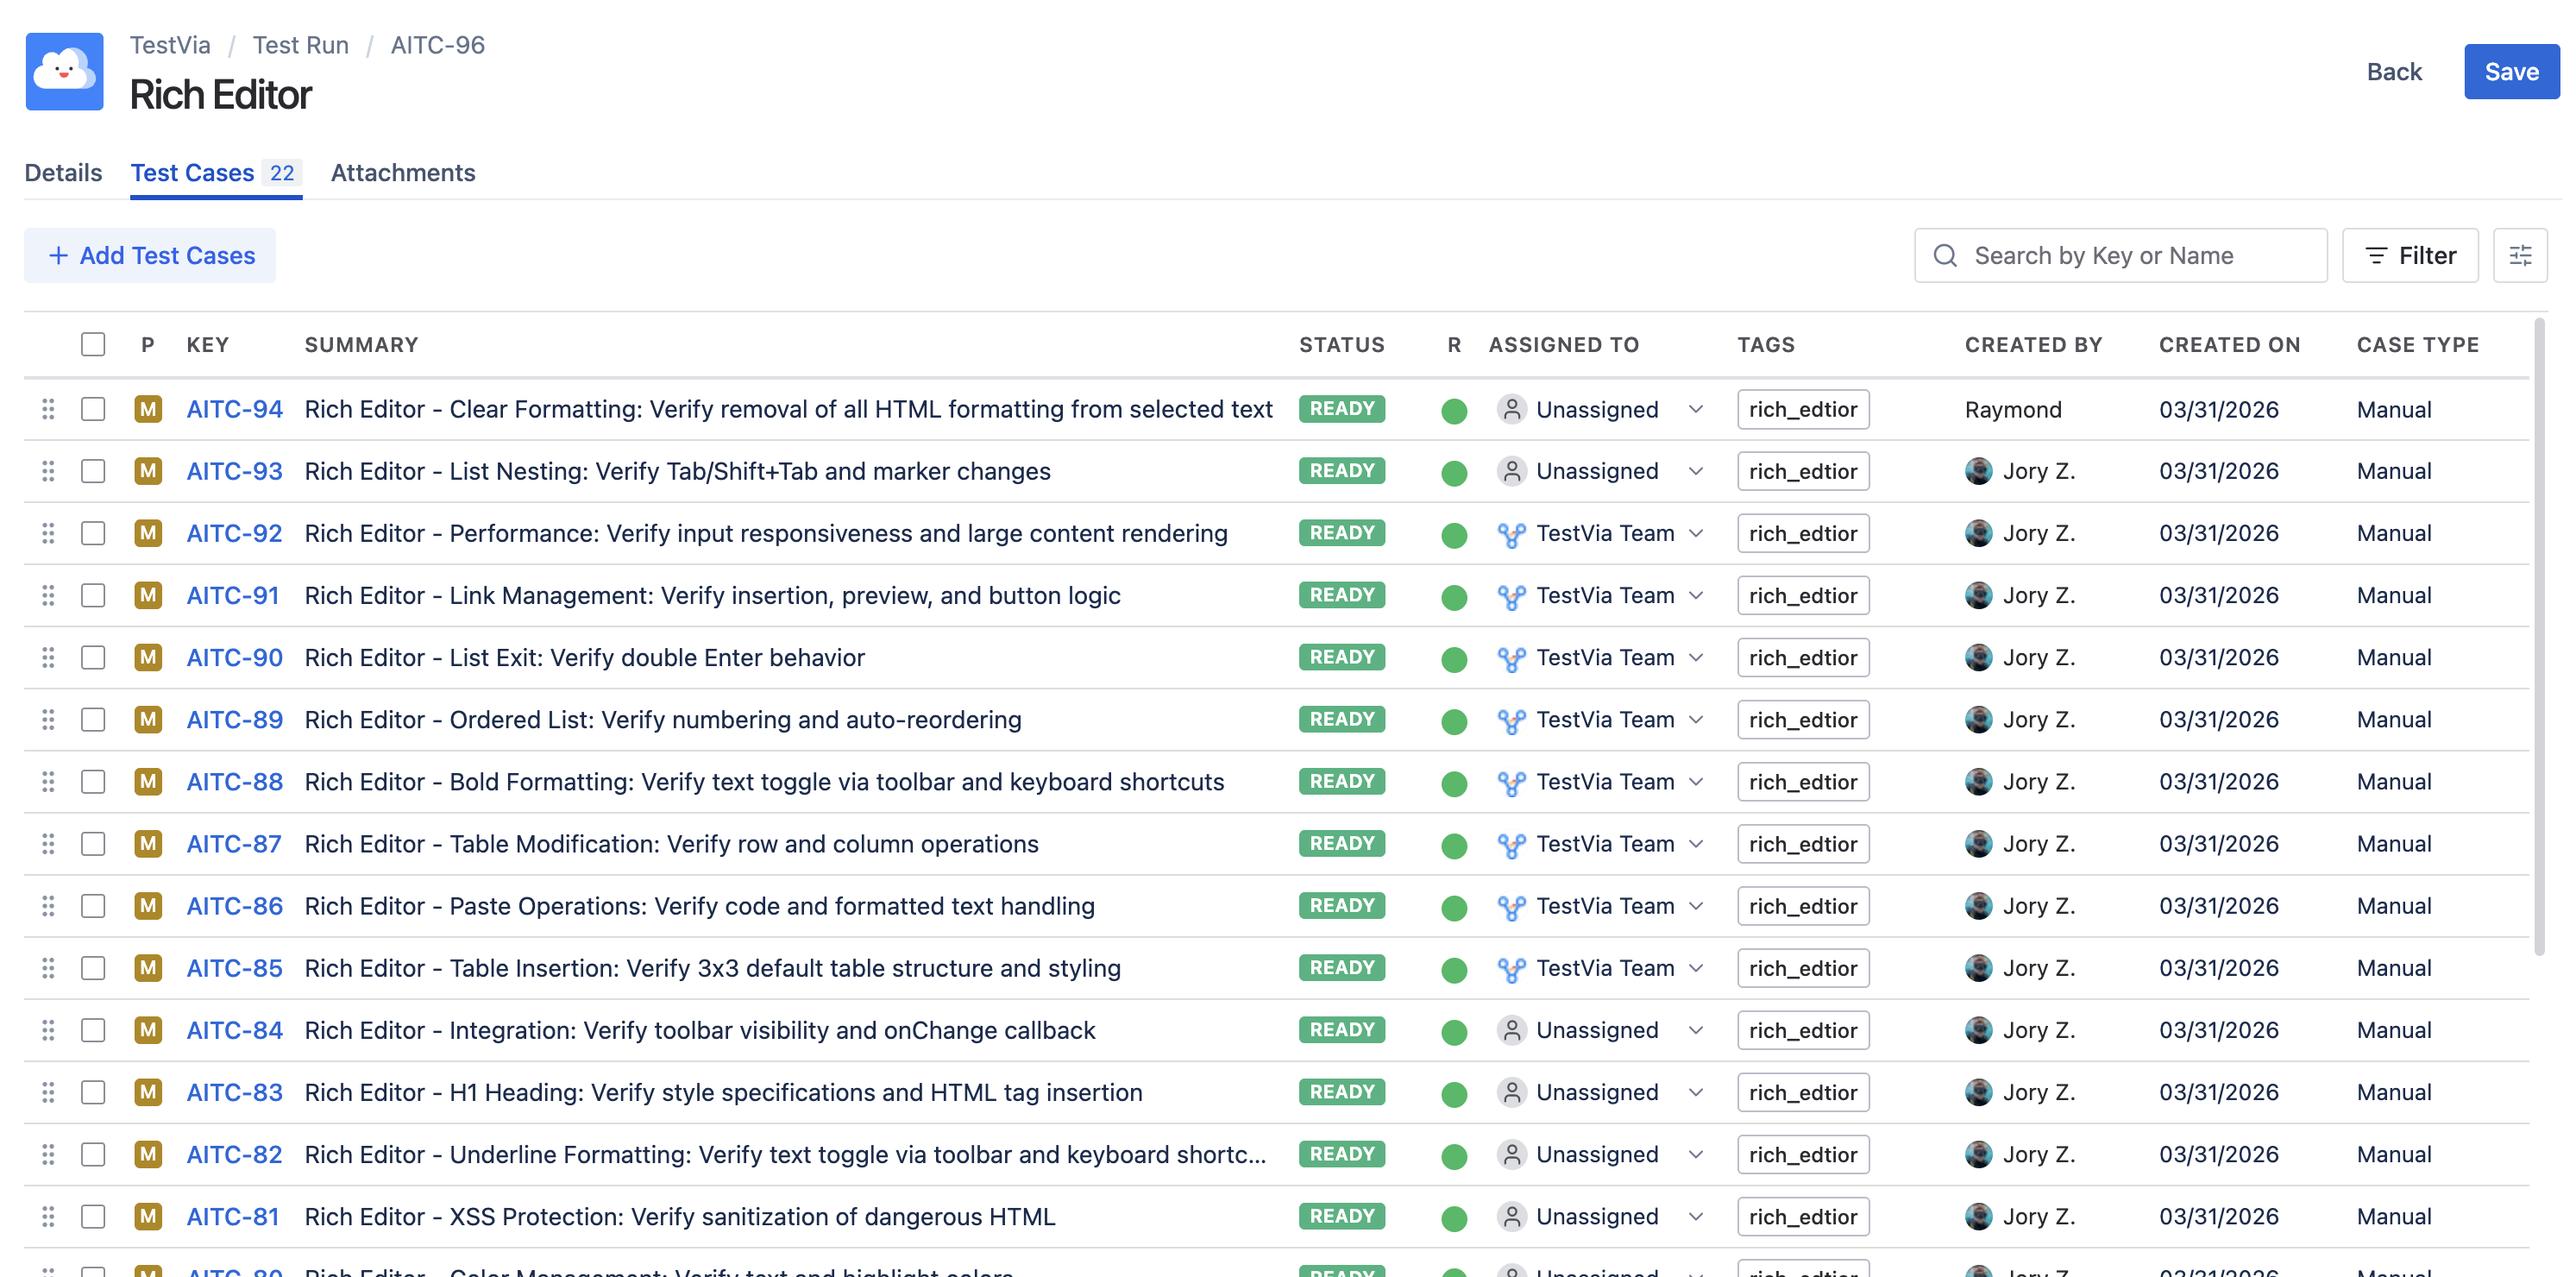
Task: Click the medium priority icon of AITC-93
Action: (148, 471)
